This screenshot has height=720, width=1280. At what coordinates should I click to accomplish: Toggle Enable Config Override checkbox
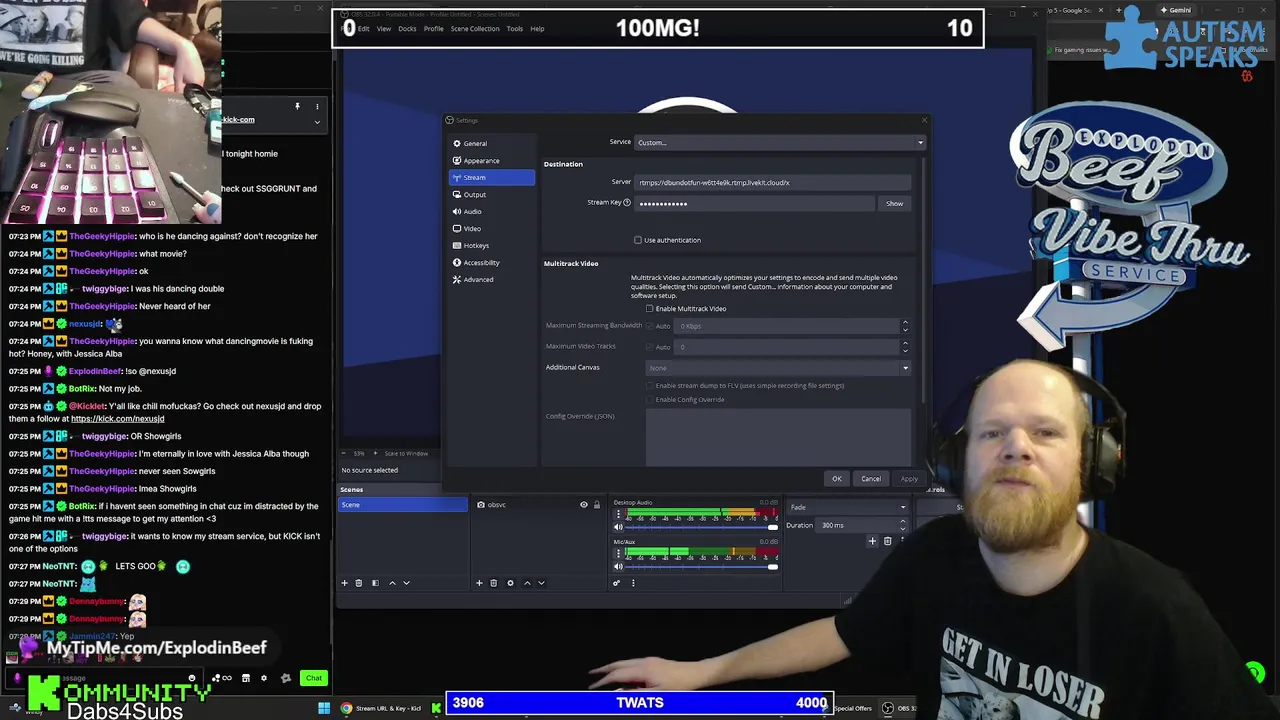[649, 399]
